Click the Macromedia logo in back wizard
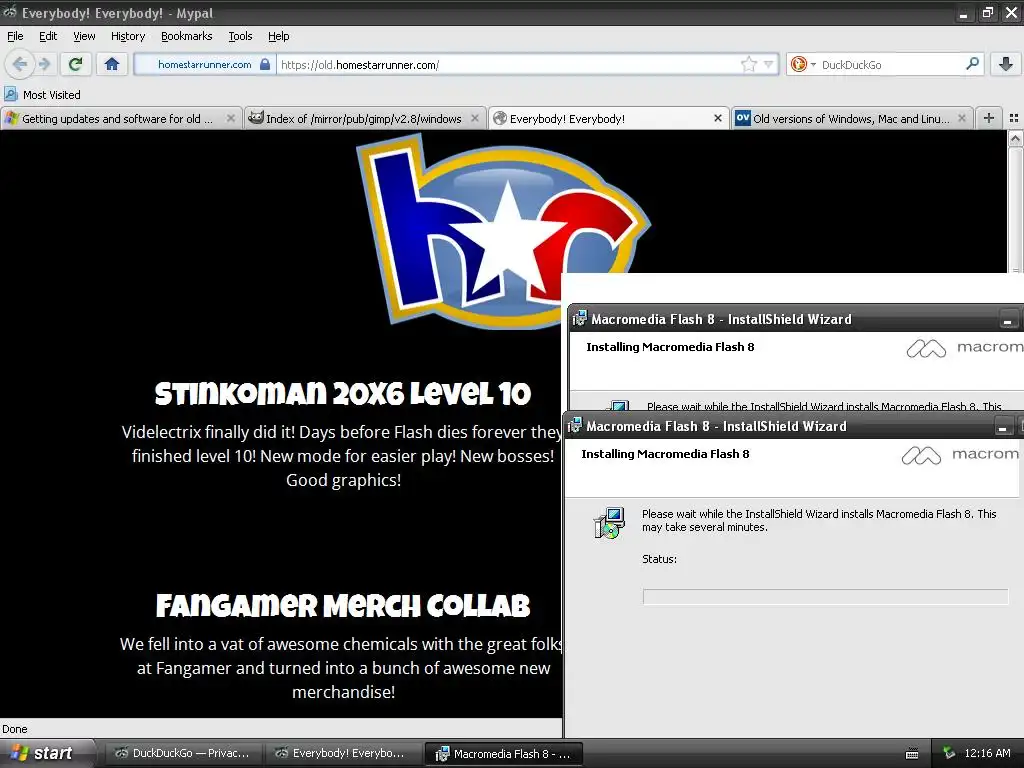This screenshot has height=768, width=1024. [965, 347]
